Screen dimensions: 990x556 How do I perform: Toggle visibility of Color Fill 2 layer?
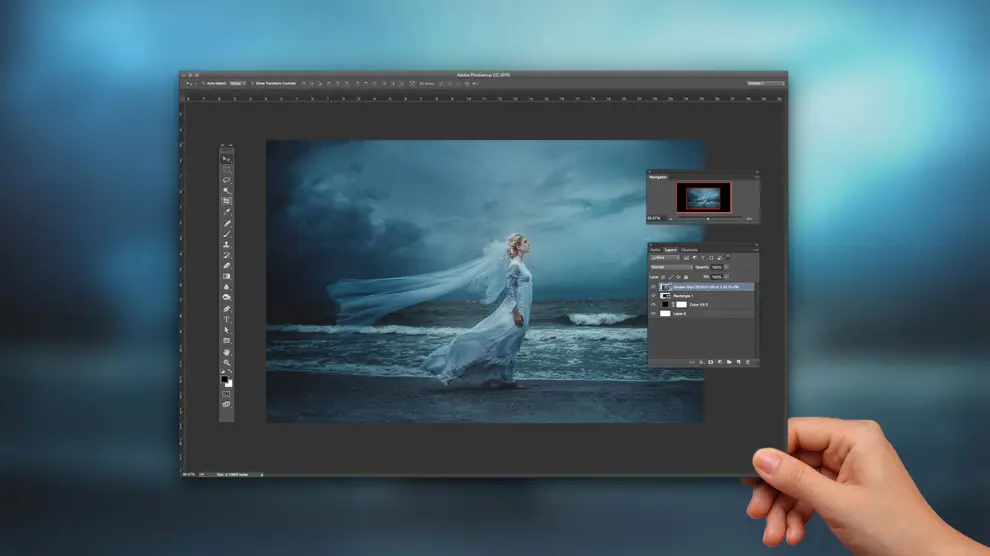pos(654,305)
